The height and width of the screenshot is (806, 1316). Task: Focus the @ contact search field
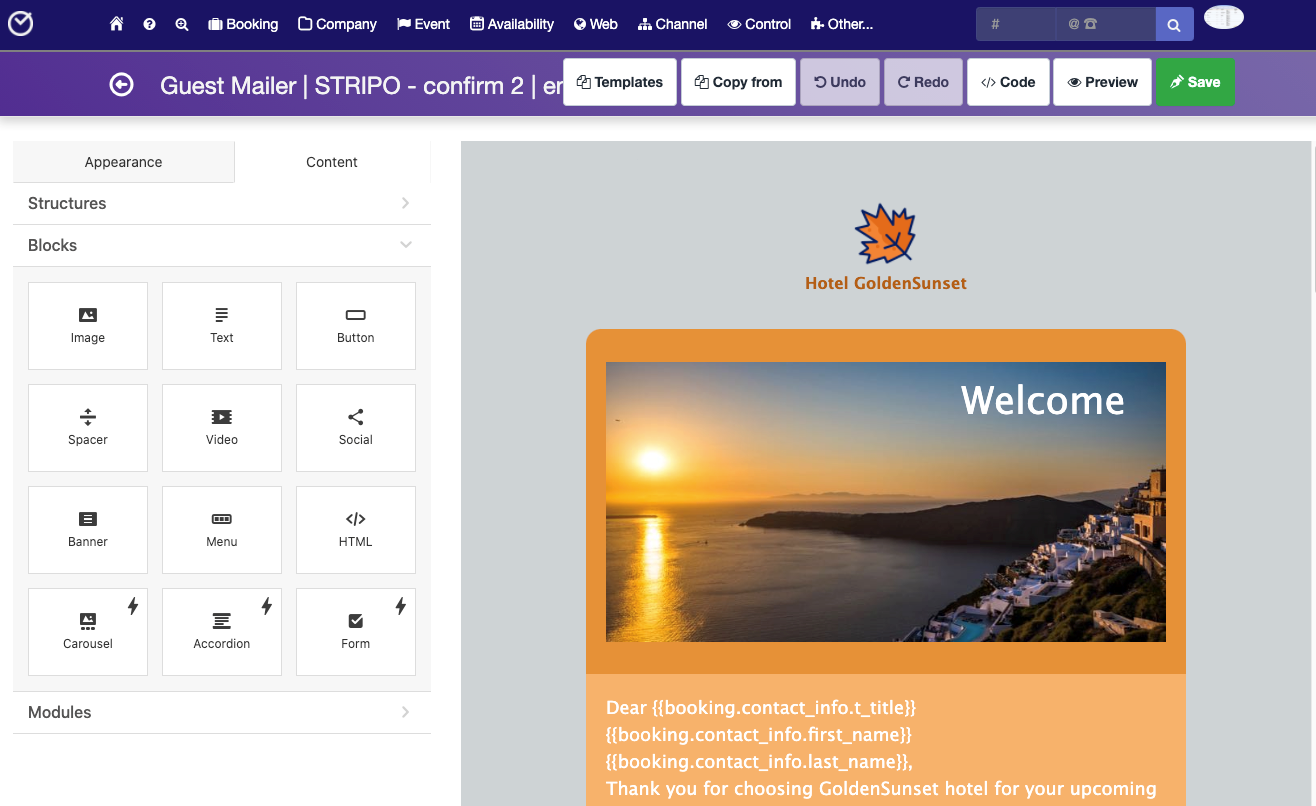coord(1105,24)
